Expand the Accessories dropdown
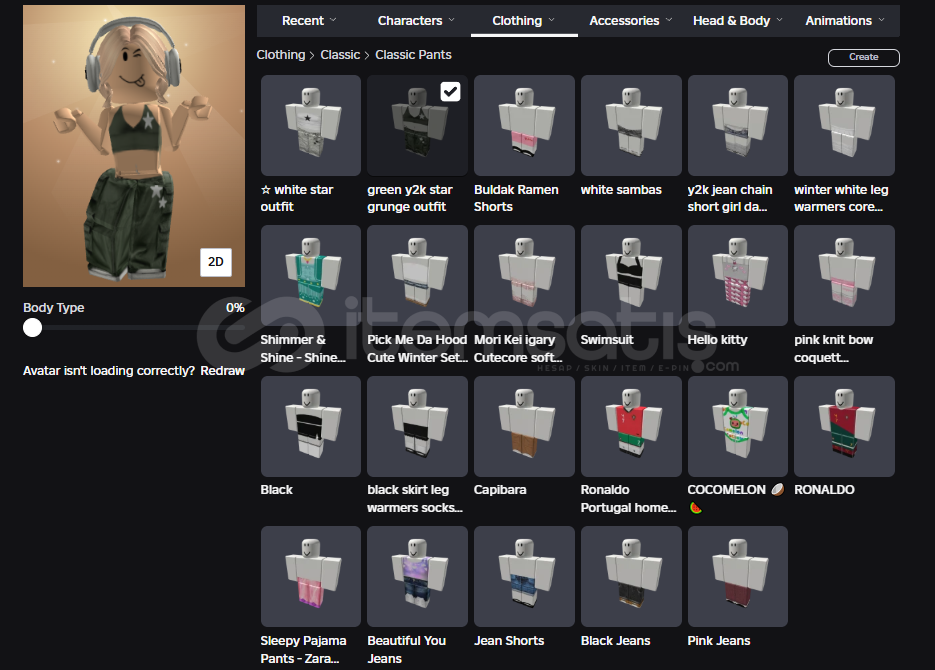This screenshot has height=670, width=935. (631, 21)
